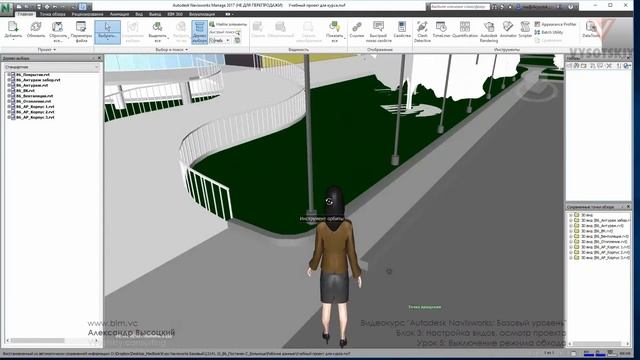This screenshot has height=360, width=640.
Task: Open the Вид (View) ribbon tab
Action: tap(139, 14)
